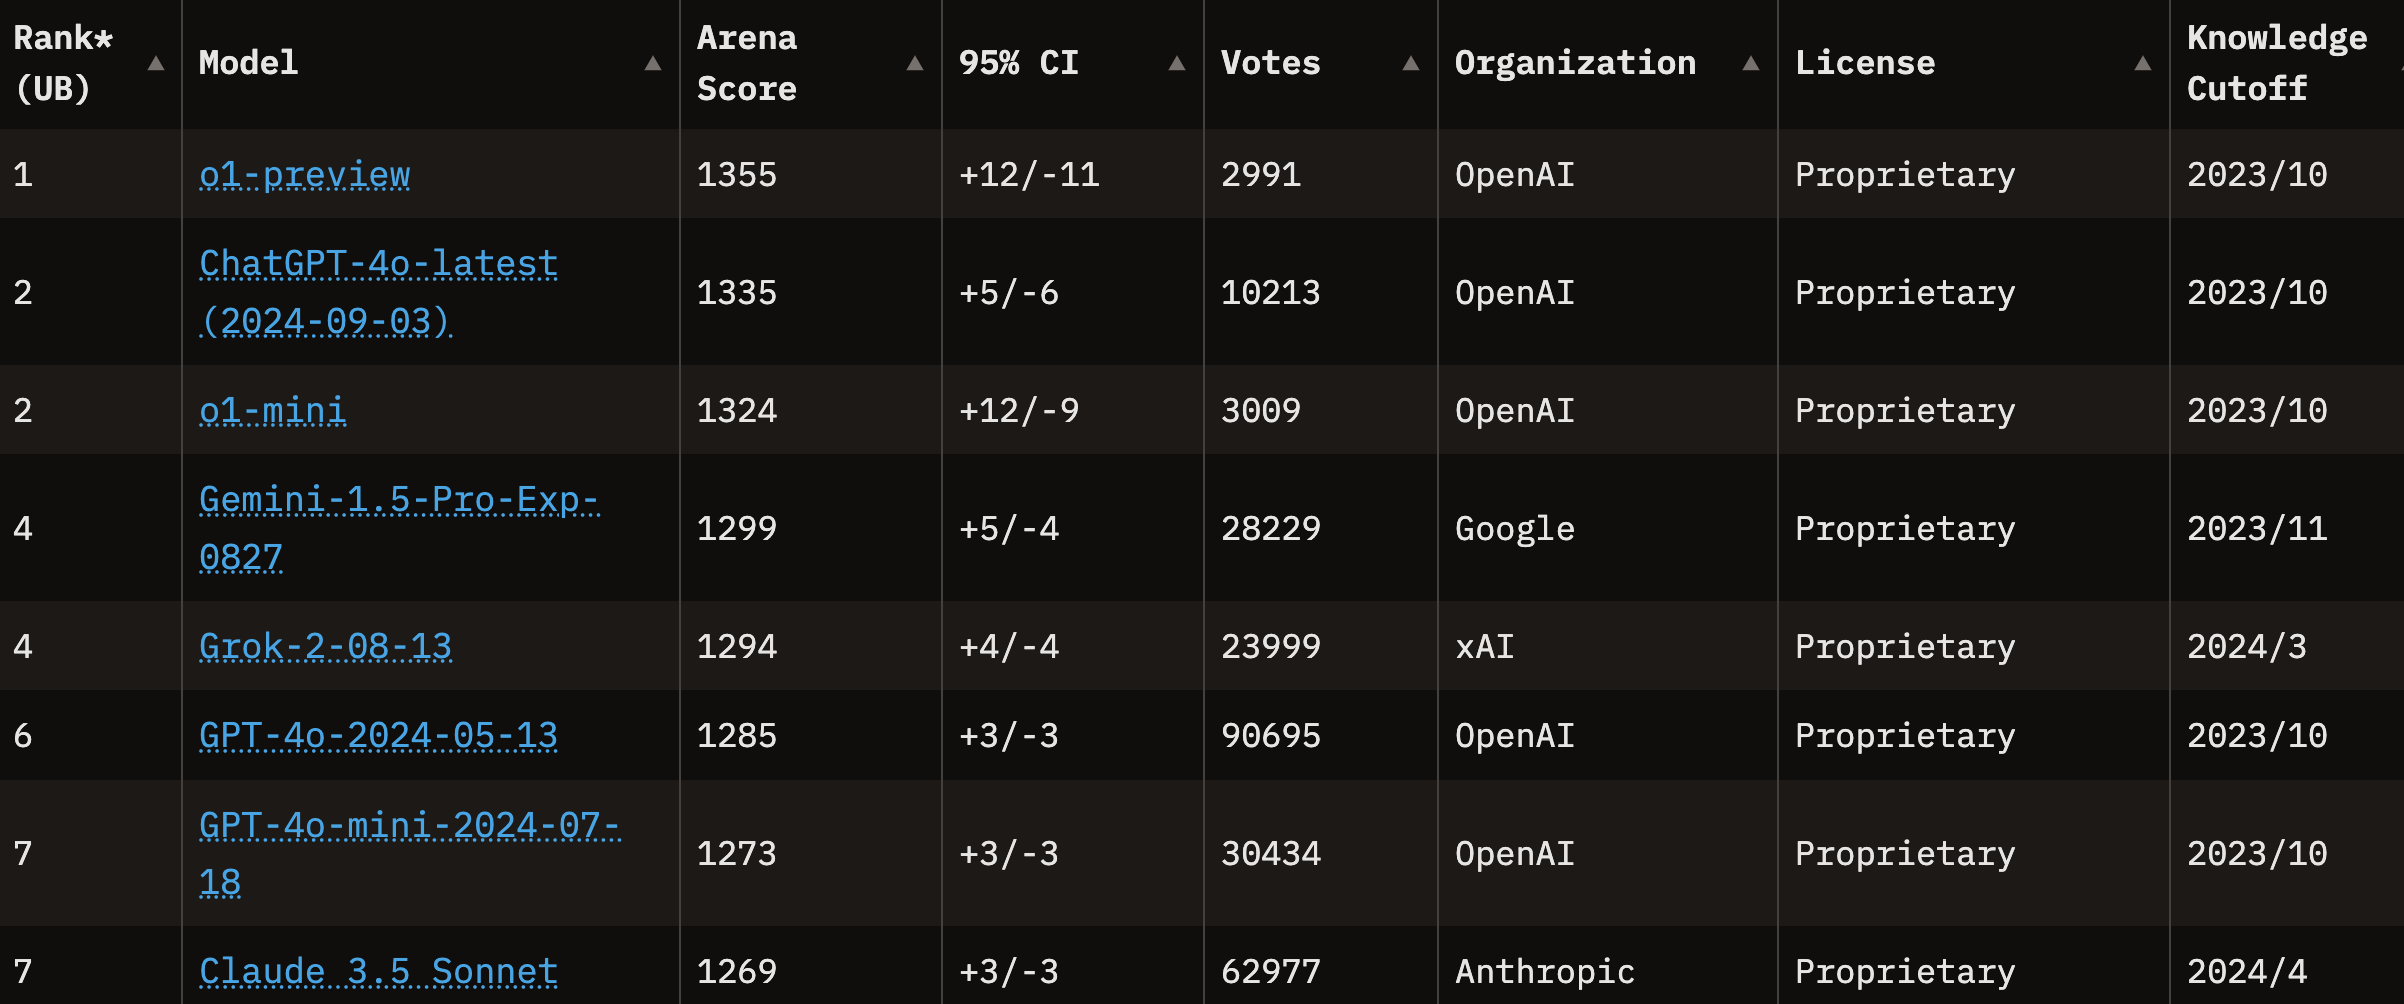Sort by Arena Score arrow icon
2404x1004 pixels.
coord(915,63)
